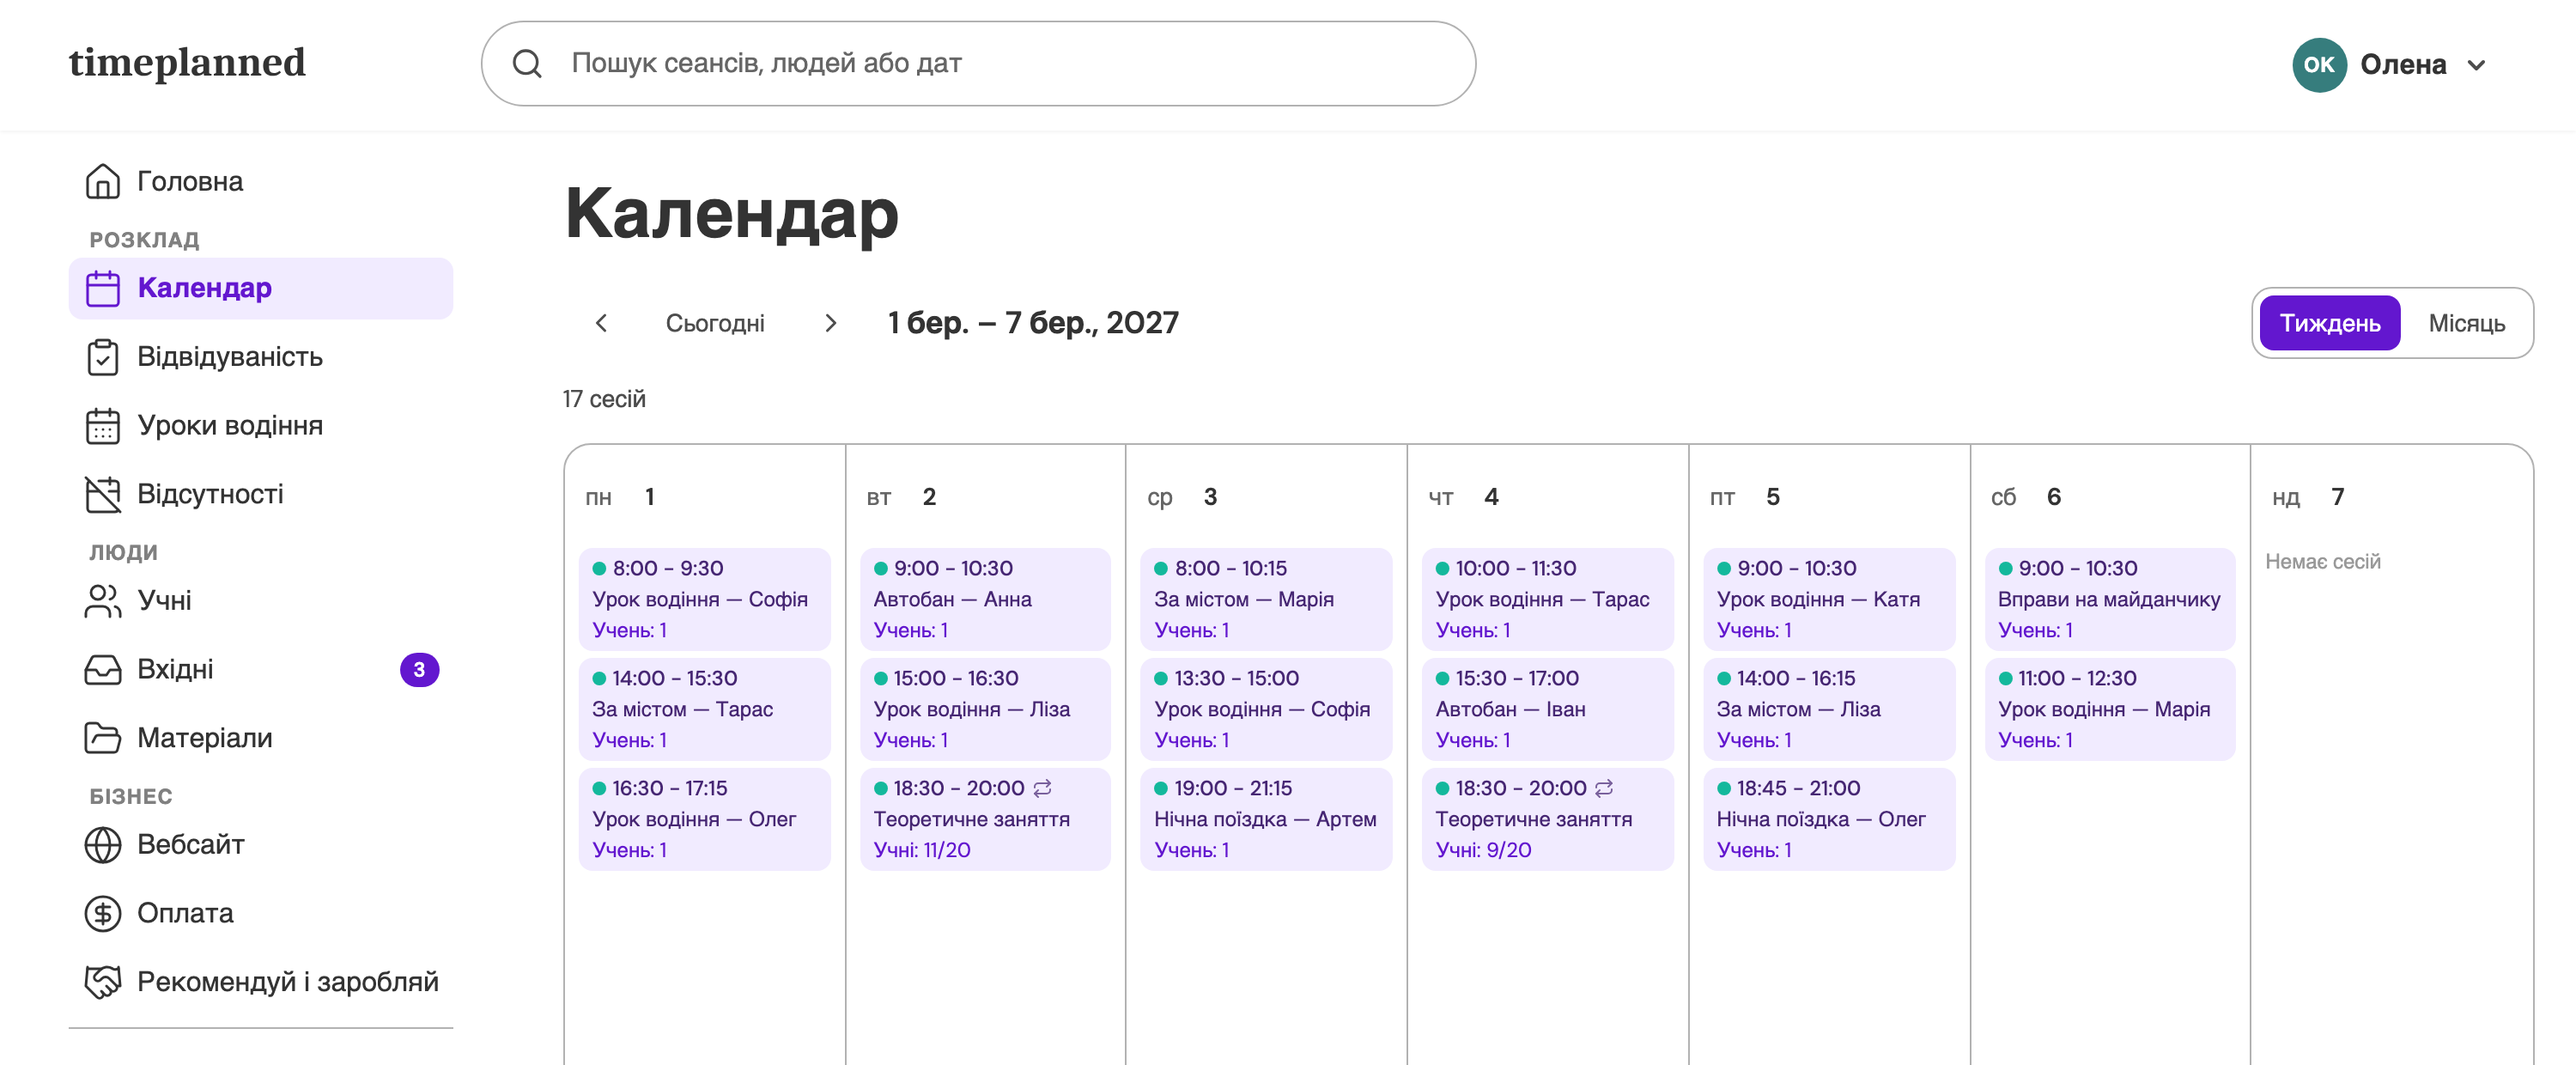Image resolution: width=2576 pixels, height=1065 pixels.
Task: Open Уроки водіння in the sidebar
Action: tap(260, 426)
